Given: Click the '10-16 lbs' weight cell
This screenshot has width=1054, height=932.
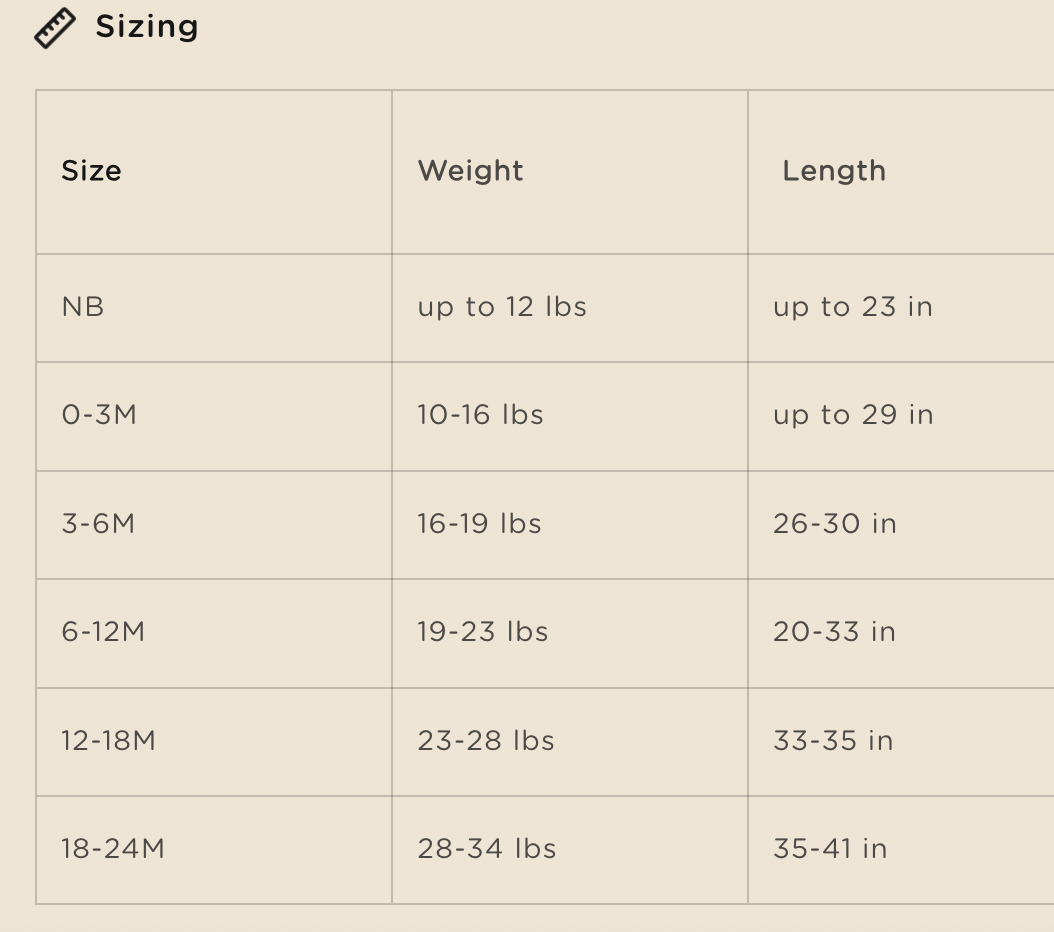Looking at the screenshot, I should 569,417.
